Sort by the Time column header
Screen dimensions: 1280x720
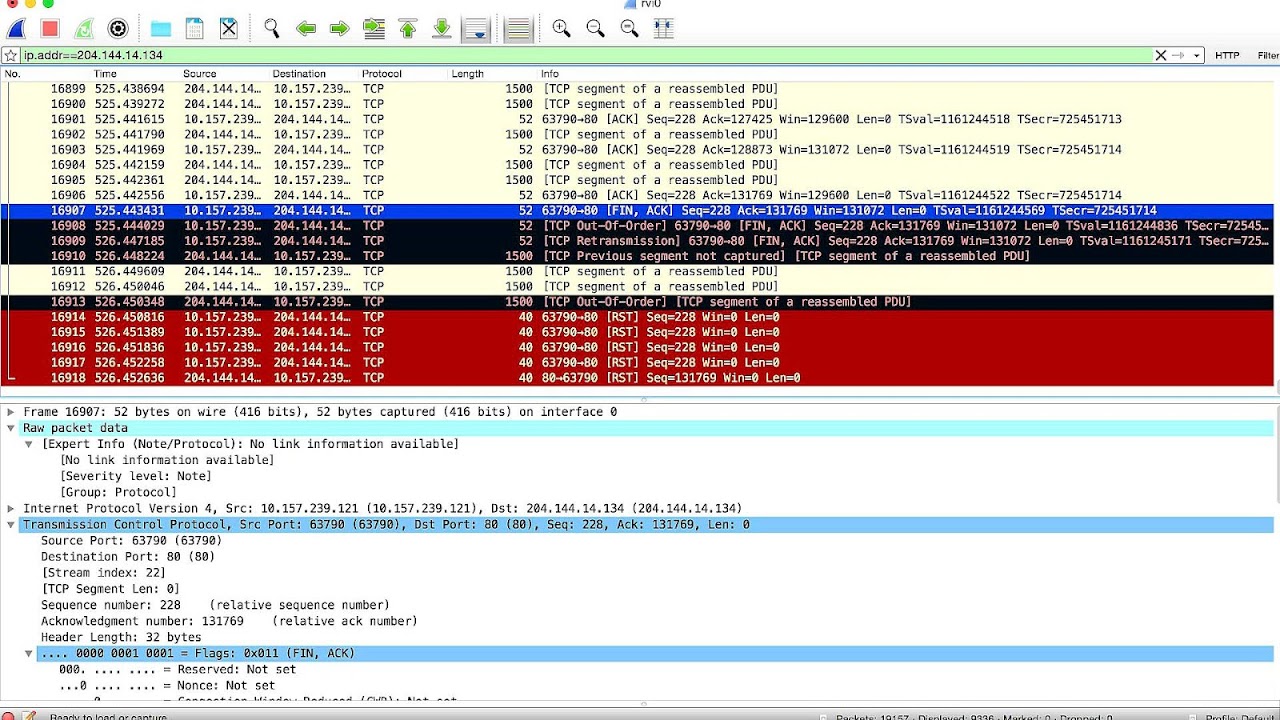[x=105, y=73]
